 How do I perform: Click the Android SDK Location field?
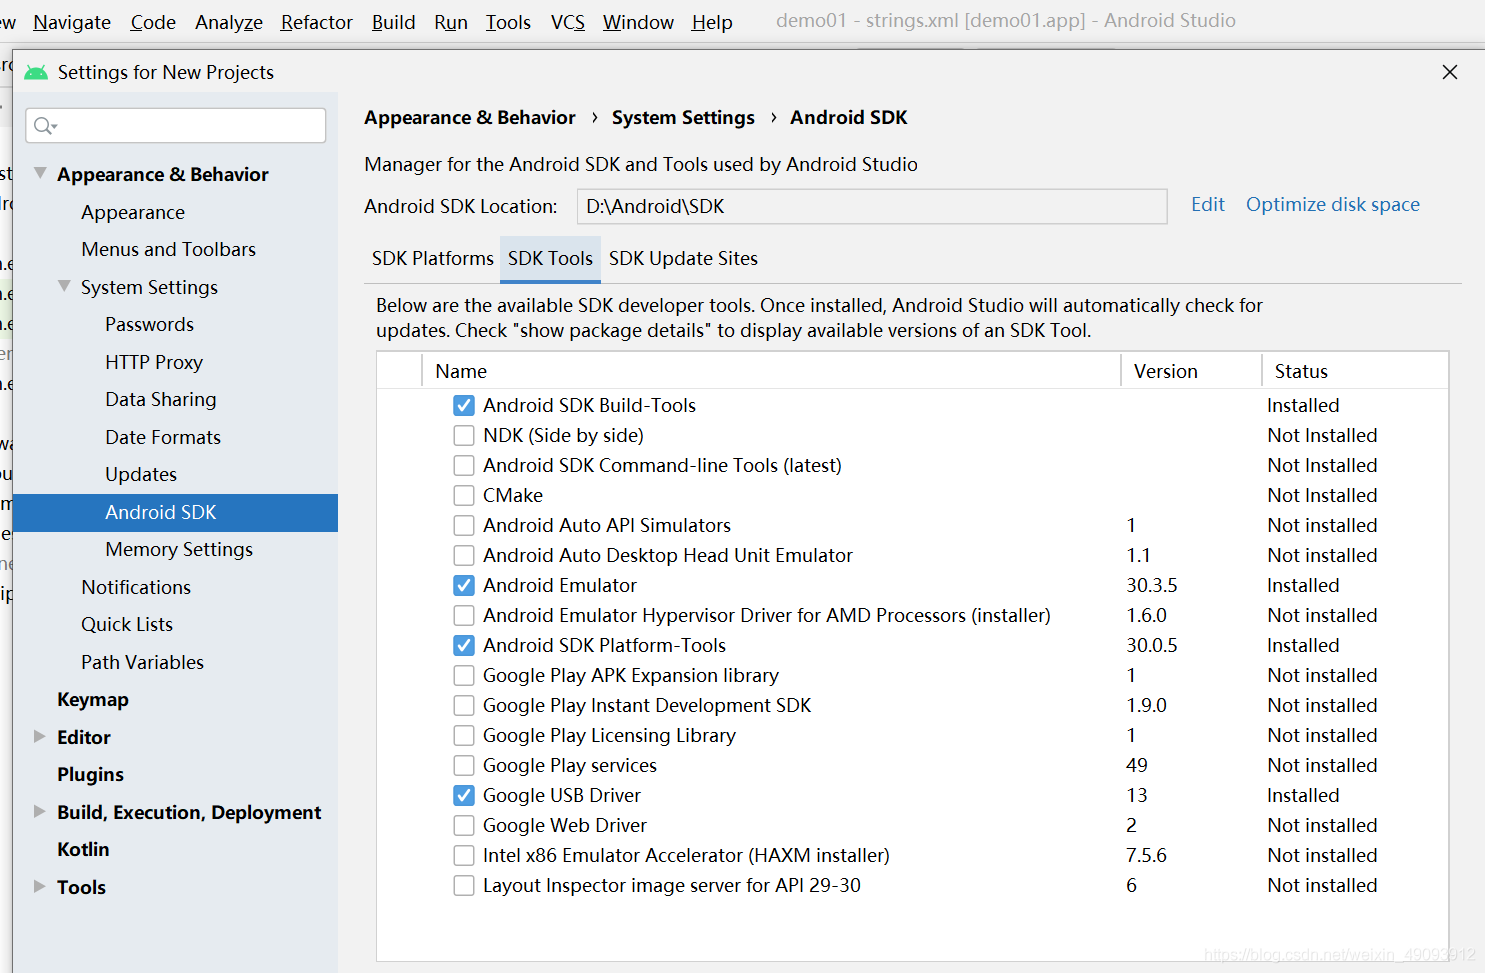tap(872, 206)
